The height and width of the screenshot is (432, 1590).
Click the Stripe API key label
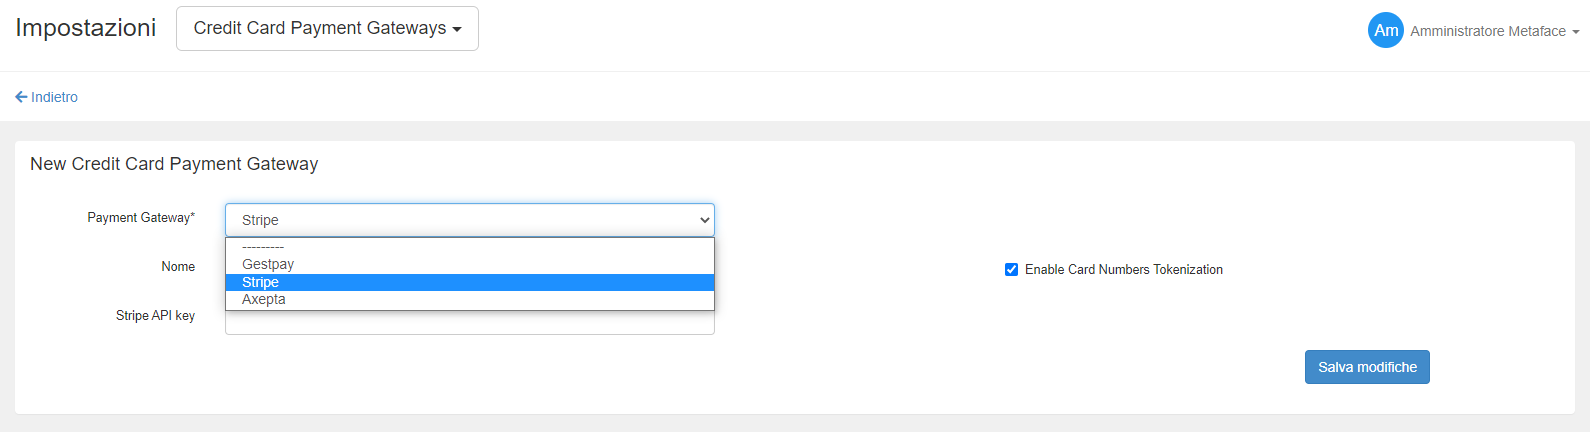155,315
